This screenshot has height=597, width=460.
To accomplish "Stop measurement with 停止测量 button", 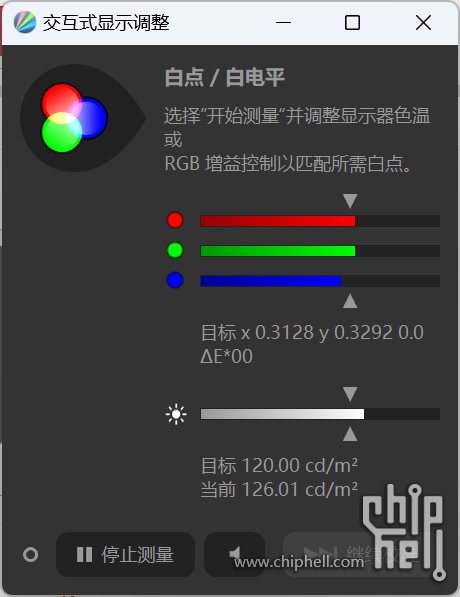I will pyautogui.click(x=126, y=554).
